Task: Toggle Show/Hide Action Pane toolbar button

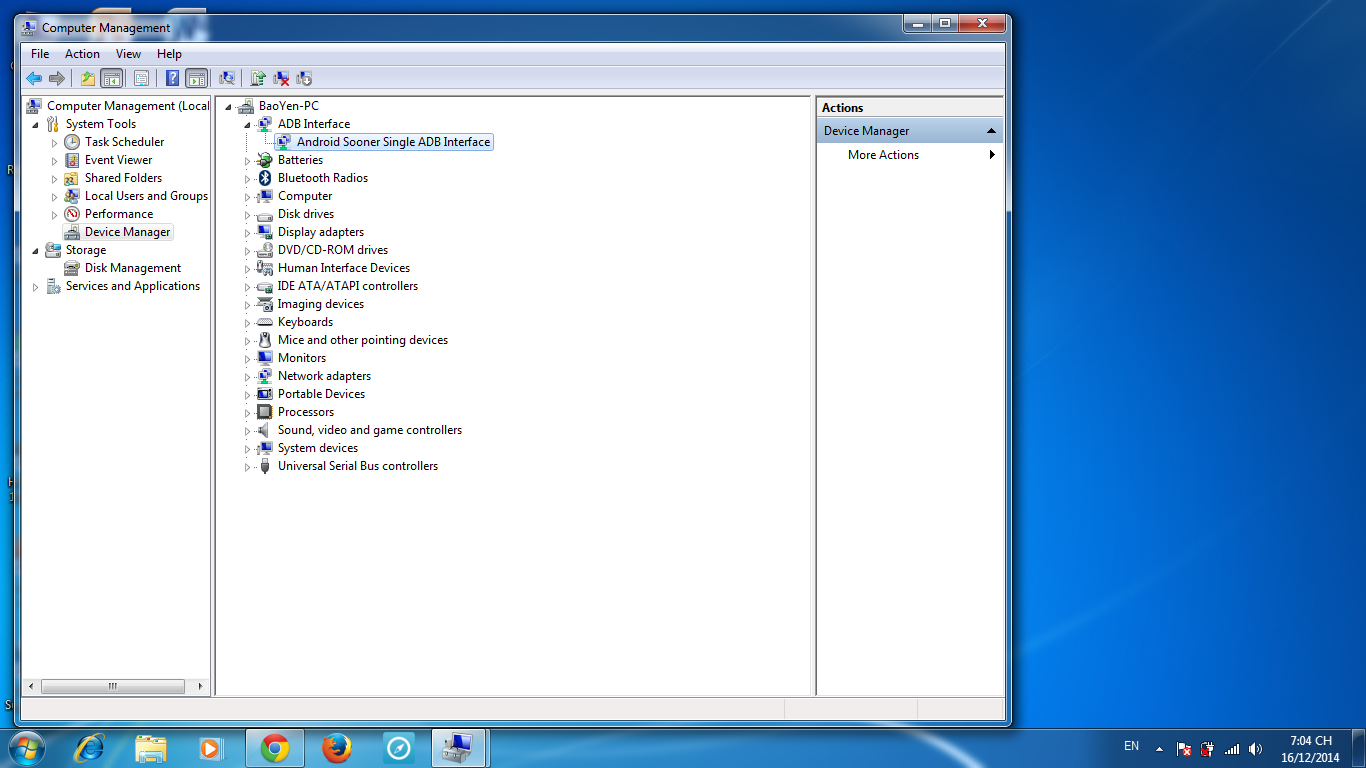Action: point(197,78)
